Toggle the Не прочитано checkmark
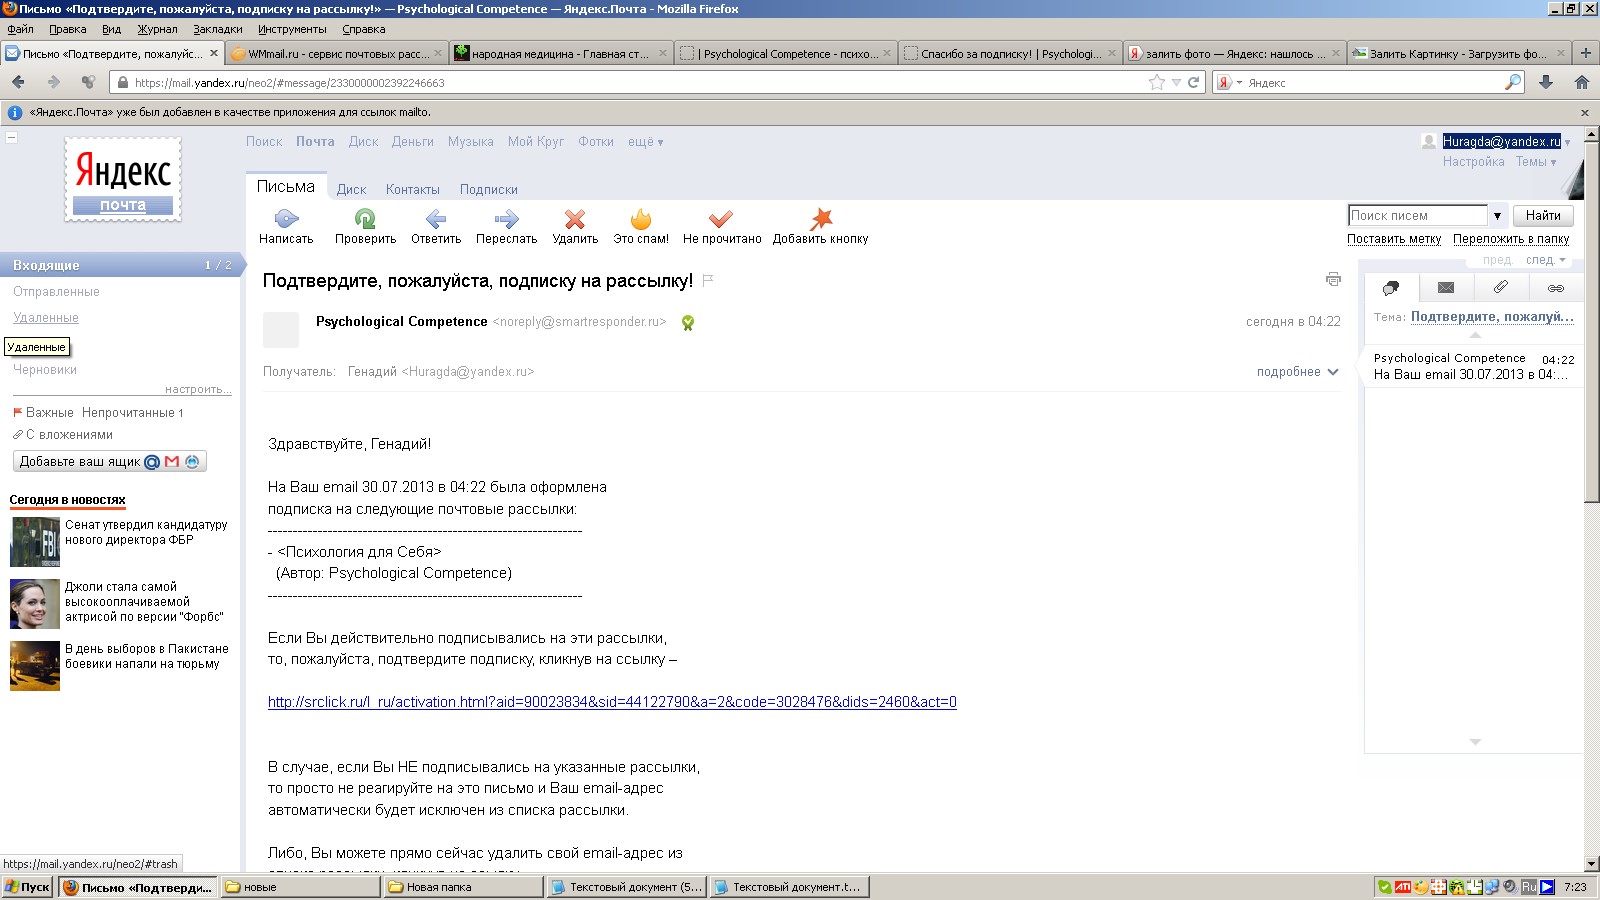 point(721,219)
